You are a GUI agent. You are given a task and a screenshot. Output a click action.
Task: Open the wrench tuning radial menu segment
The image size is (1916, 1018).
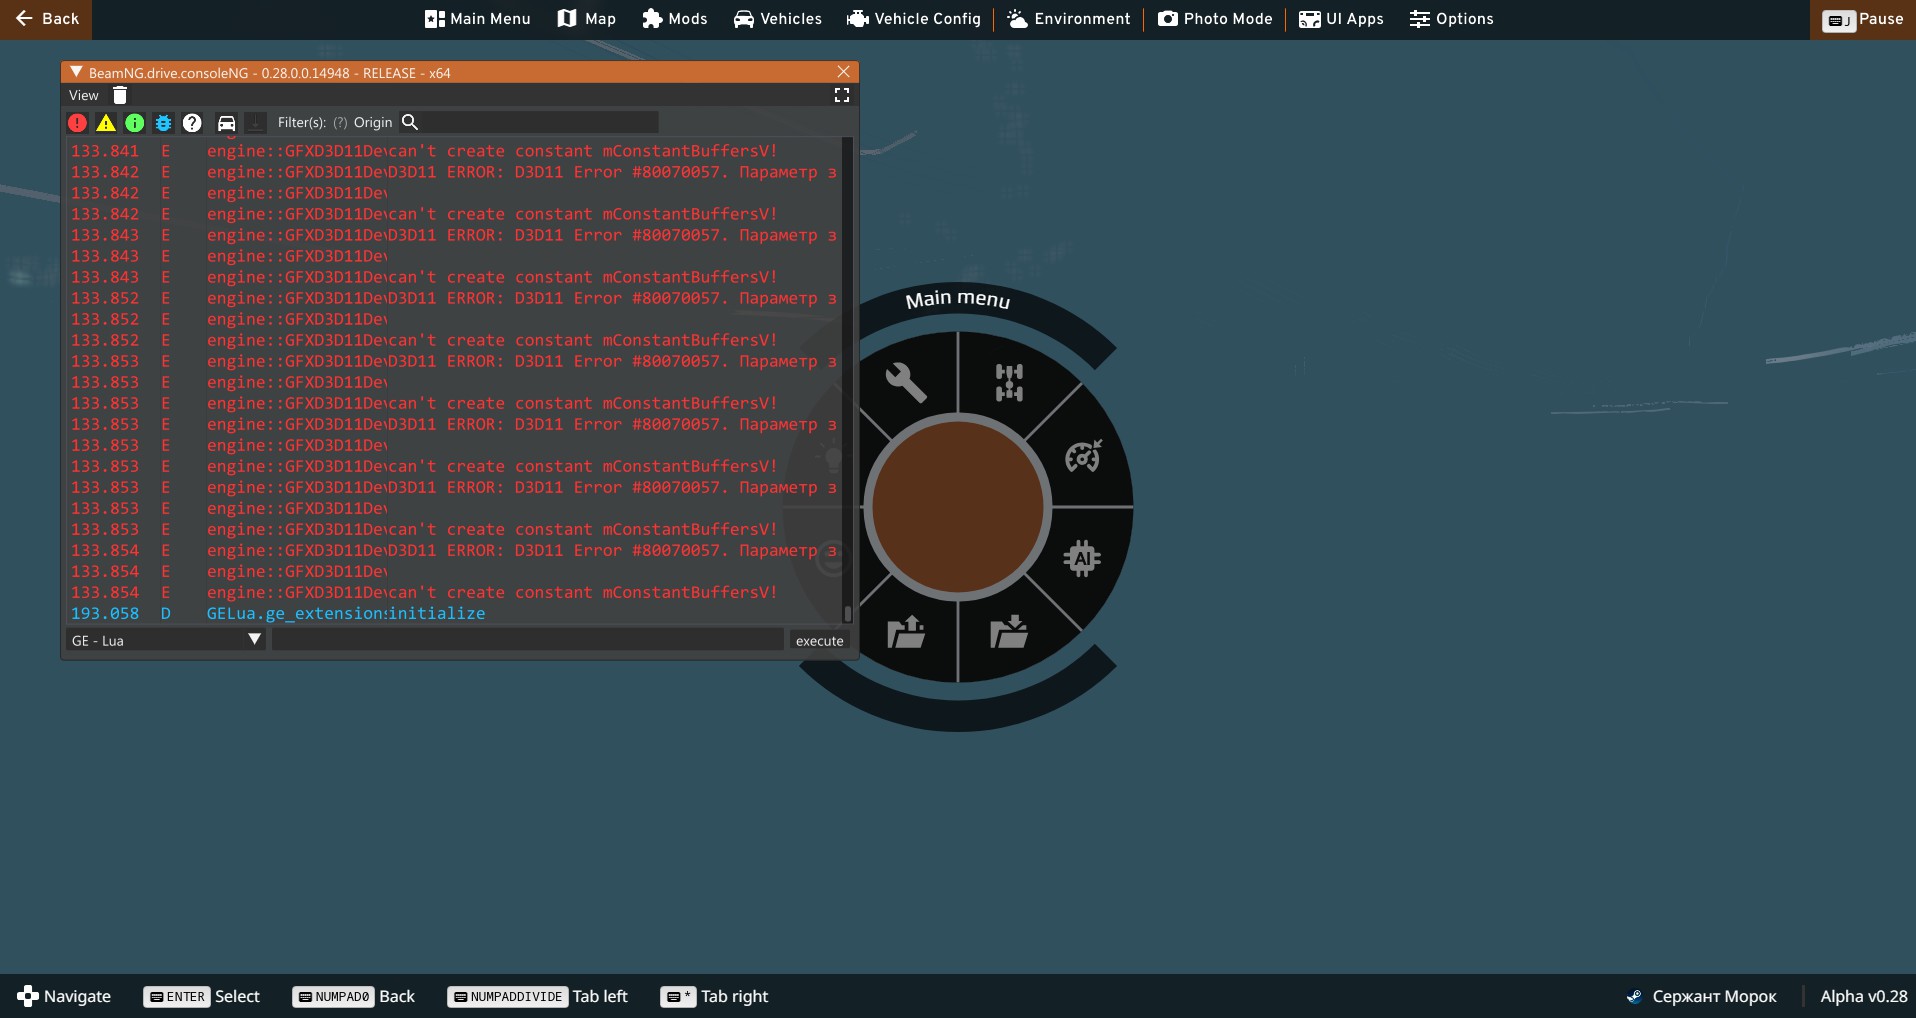pyautogui.click(x=906, y=382)
